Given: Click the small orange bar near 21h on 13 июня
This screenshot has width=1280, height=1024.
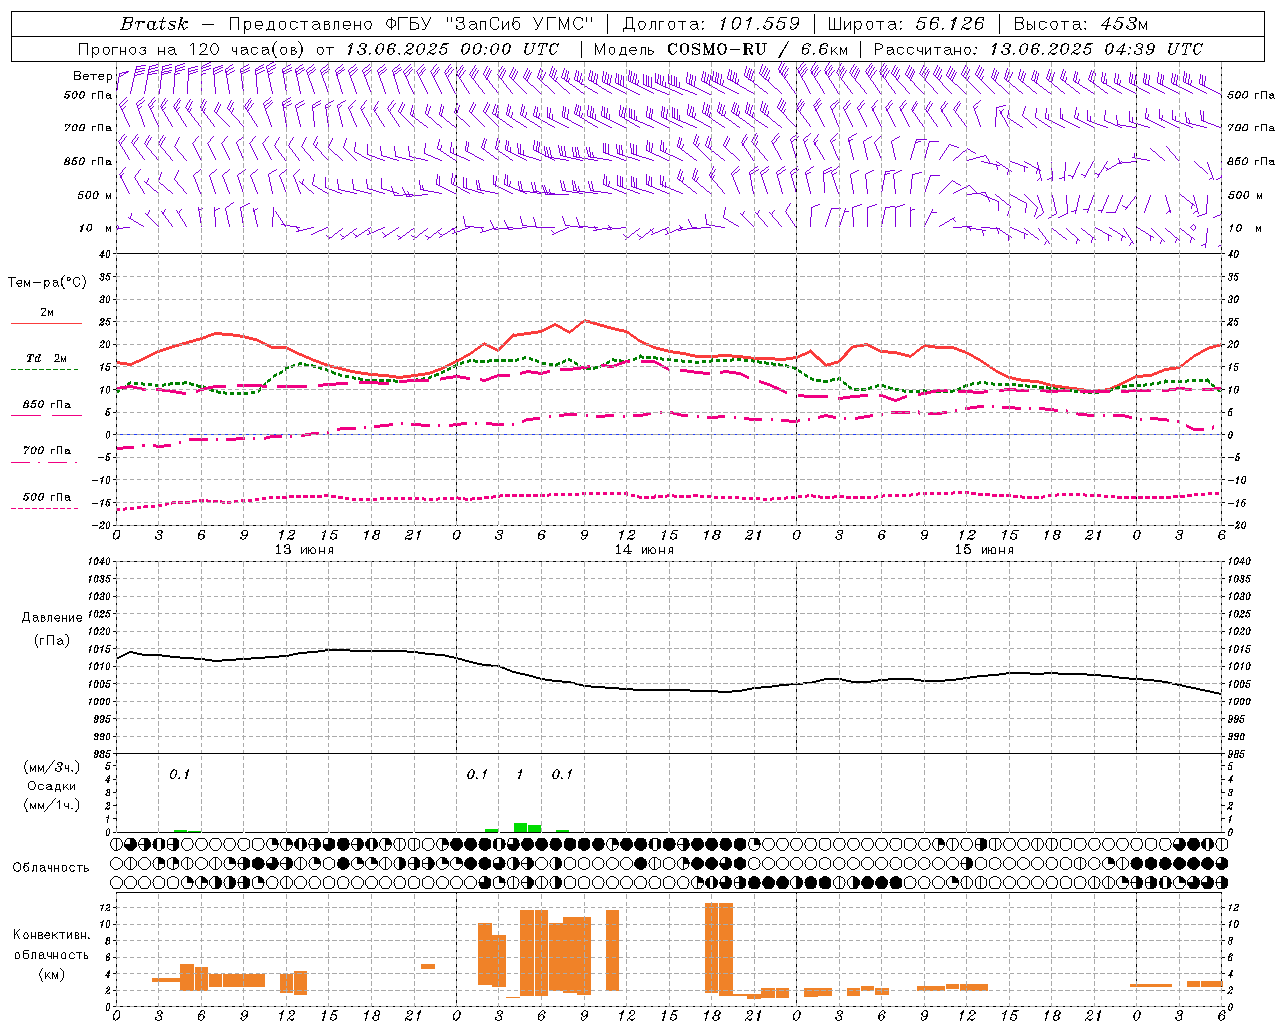Looking at the screenshot, I should click(428, 966).
